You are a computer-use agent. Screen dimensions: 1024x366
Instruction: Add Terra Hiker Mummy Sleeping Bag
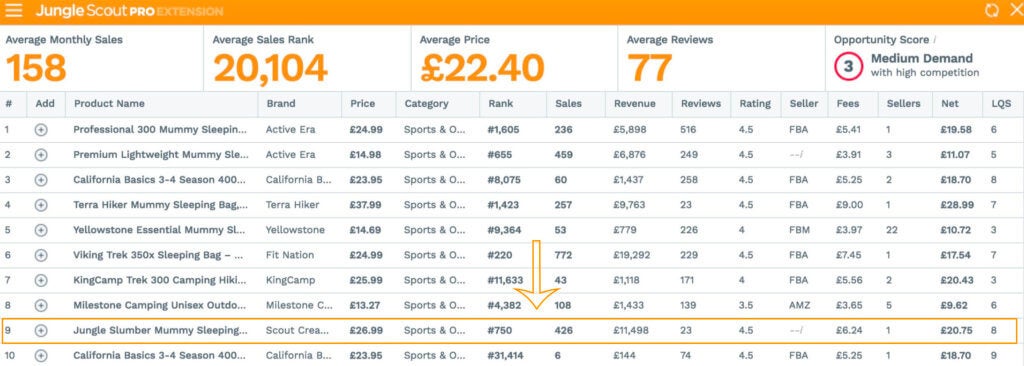point(41,205)
